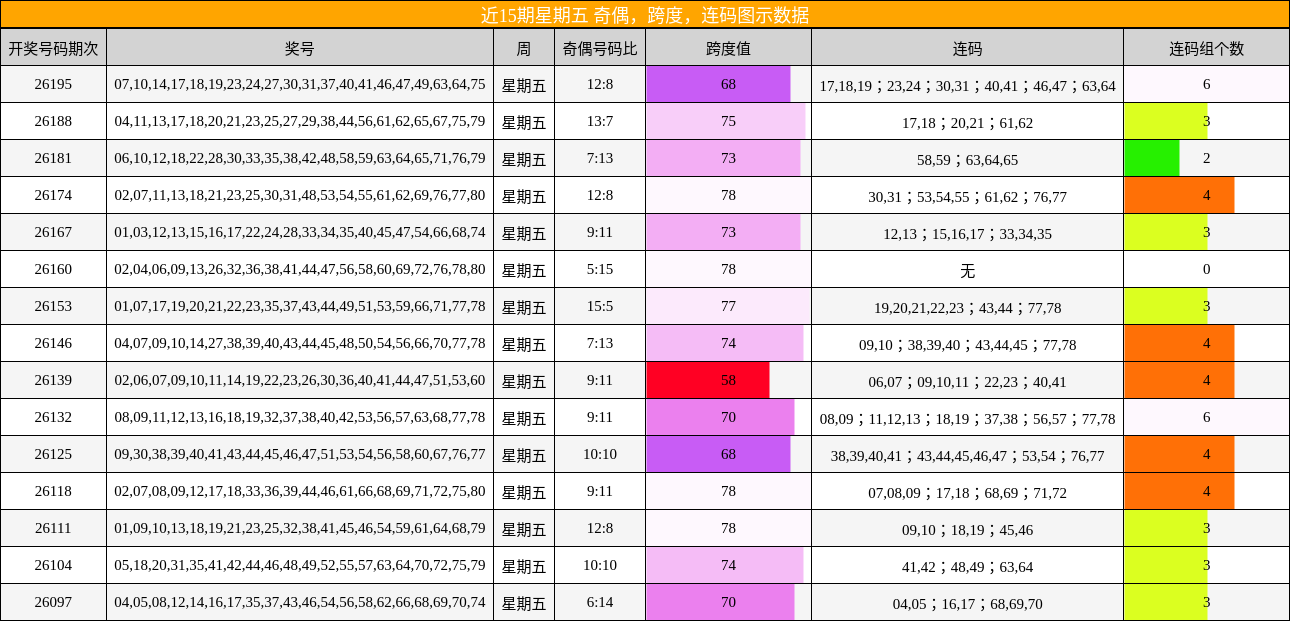Viewport: 1290px width, 621px height.
Task: Click the 星期五 cell for issue 26104
Action: [x=524, y=566]
